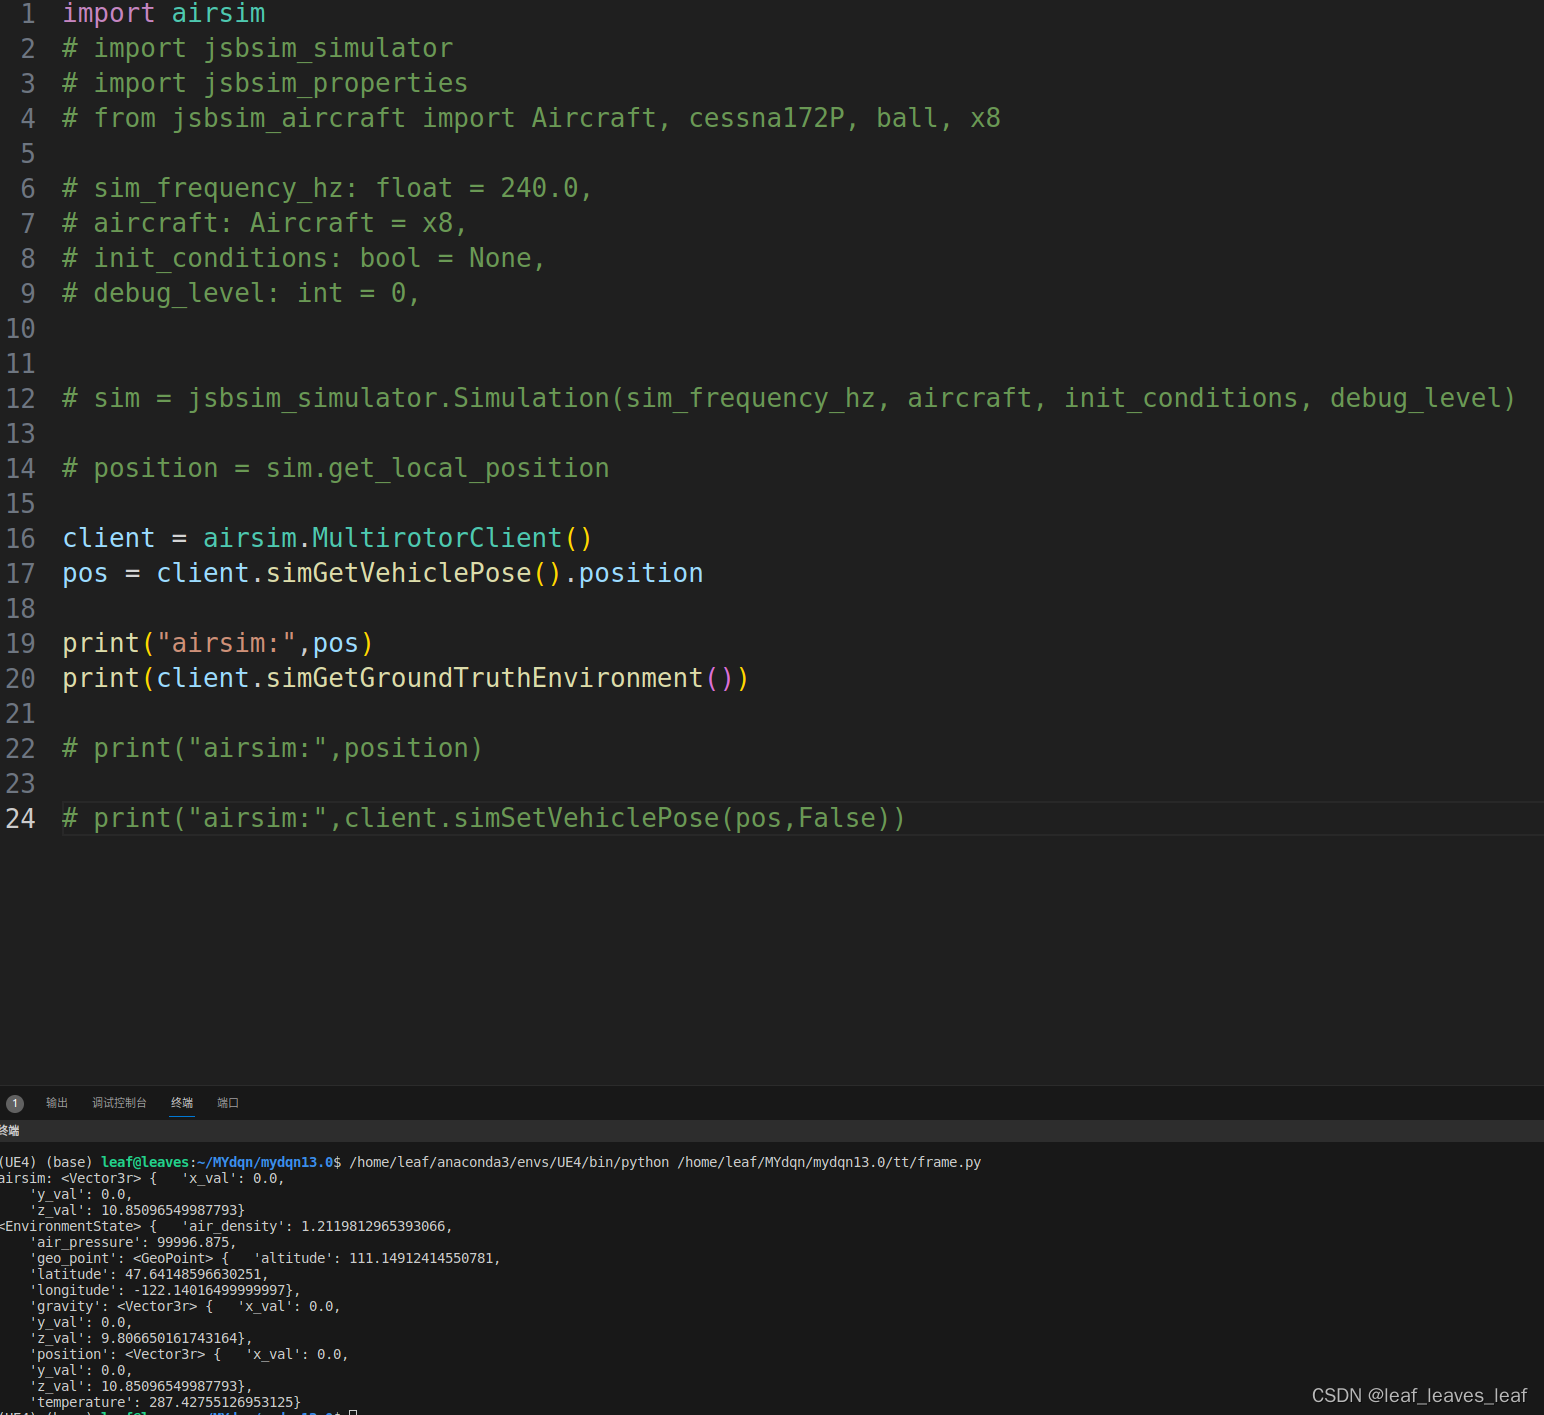Screen dimensions: 1544x1415
Task: Click the '# debug_level: int = 0,' line
Action: [241, 293]
